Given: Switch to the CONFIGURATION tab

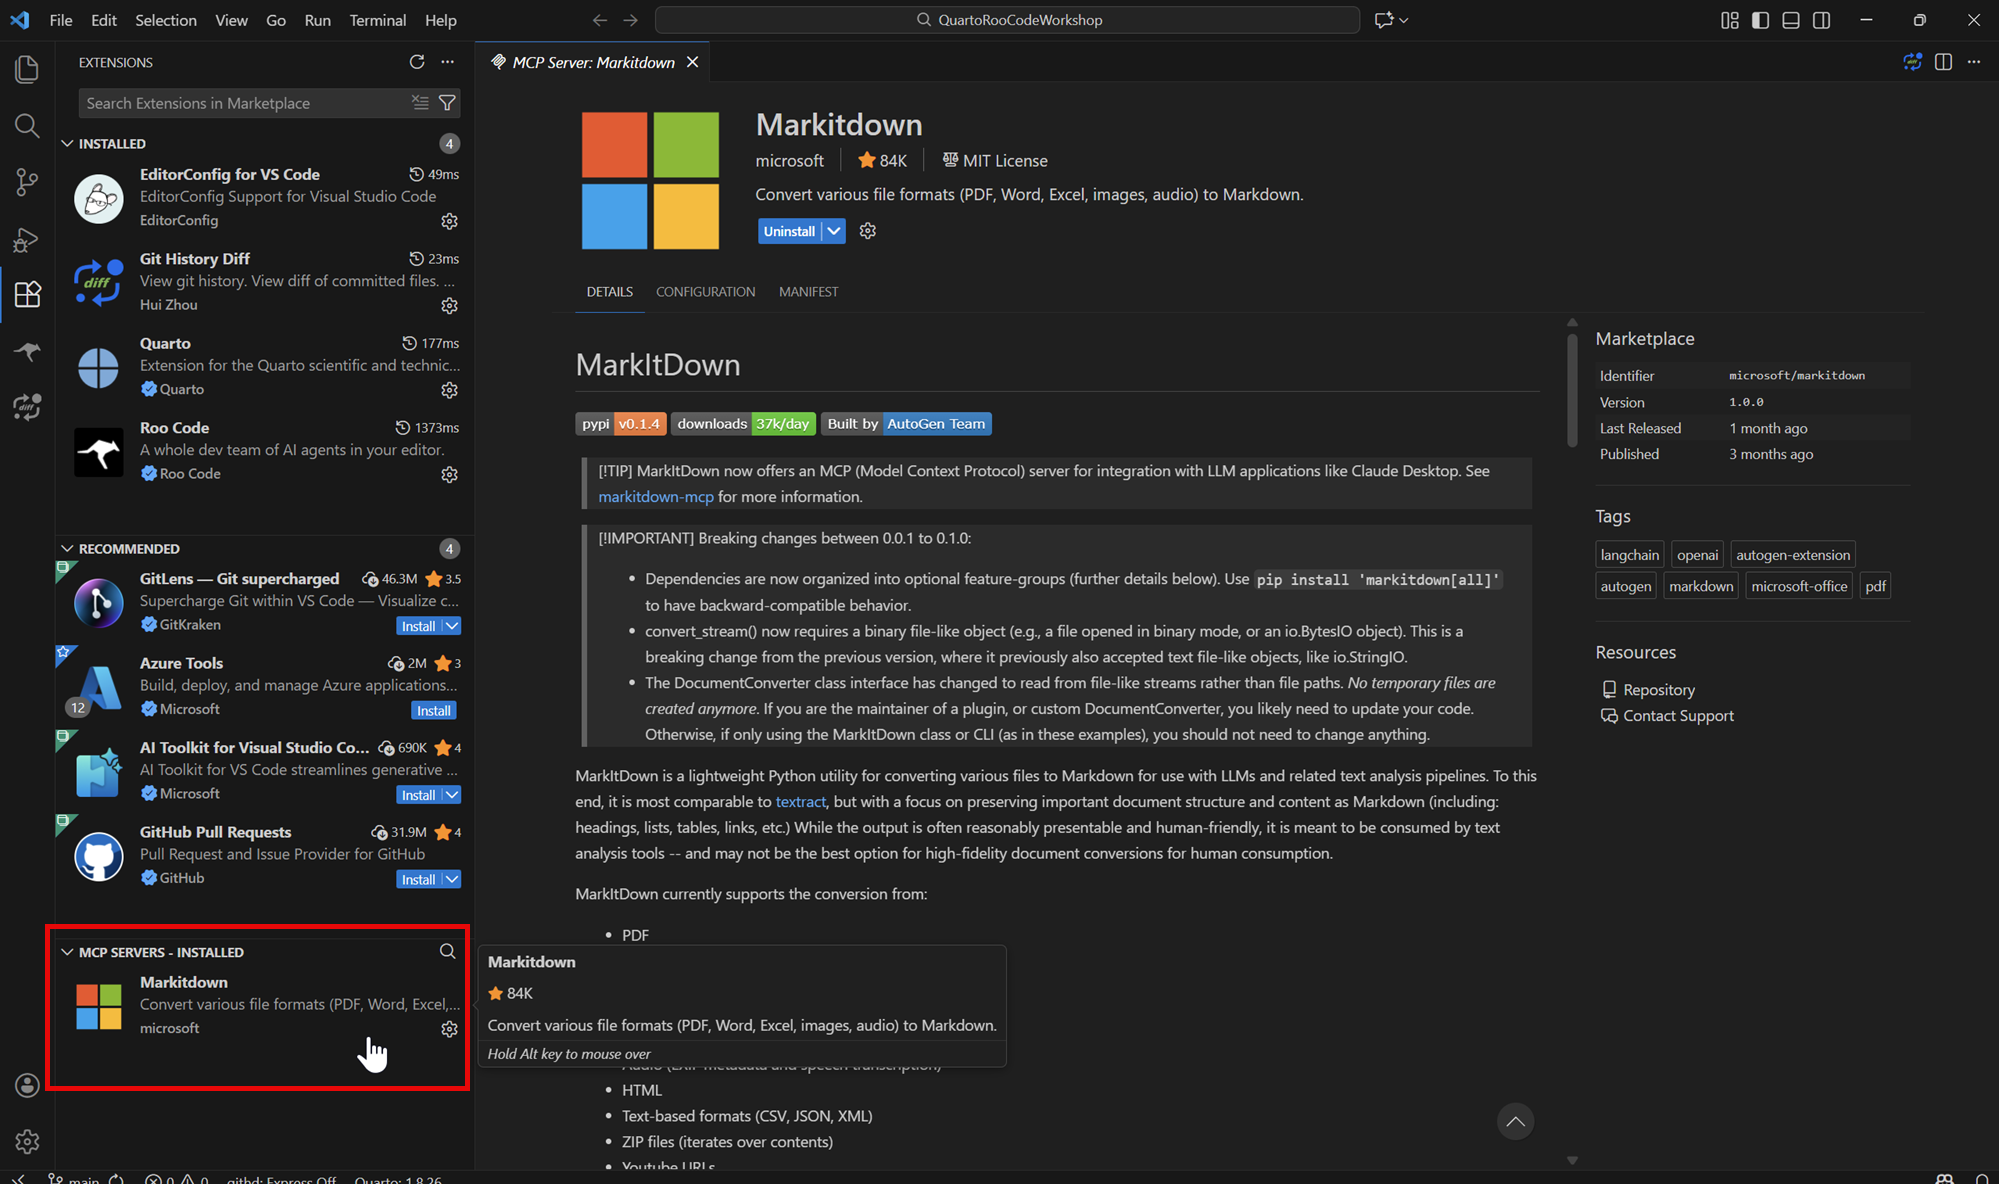Looking at the screenshot, I should click(x=705, y=292).
